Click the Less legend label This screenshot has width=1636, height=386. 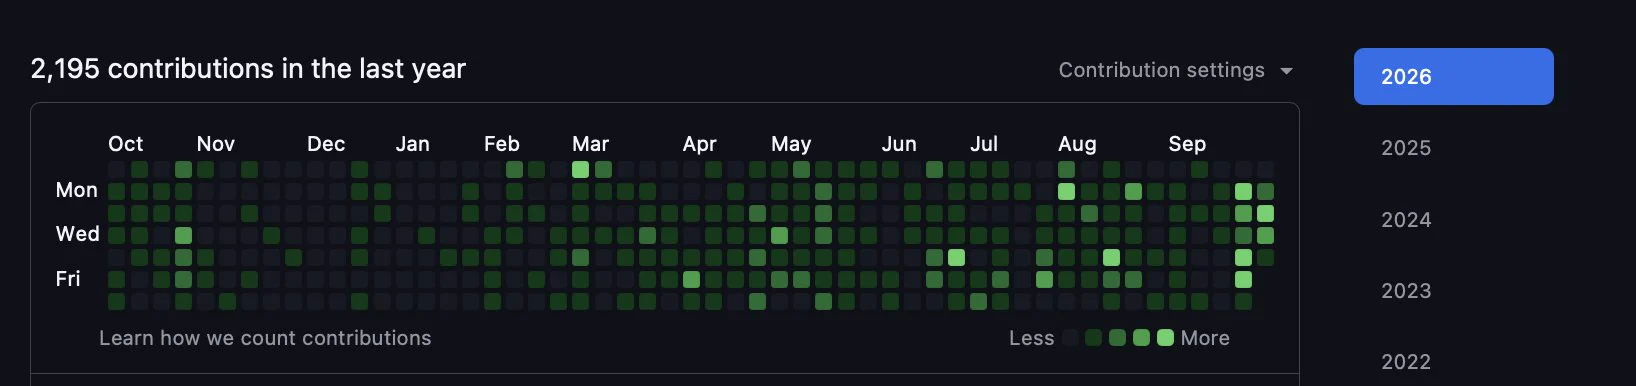click(1032, 338)
